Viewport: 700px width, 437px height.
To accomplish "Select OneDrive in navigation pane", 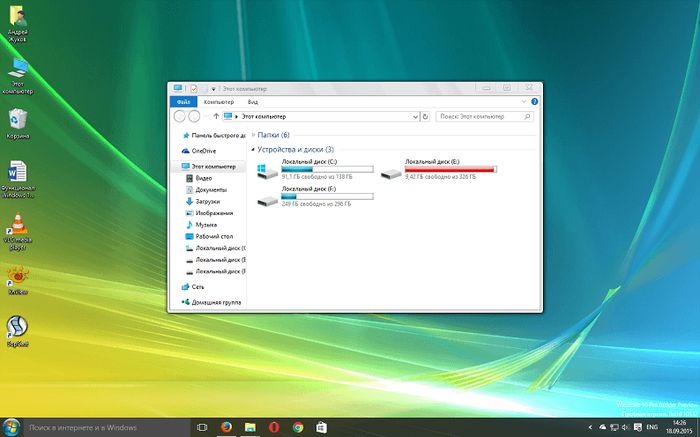I will [x=203, y=151].
